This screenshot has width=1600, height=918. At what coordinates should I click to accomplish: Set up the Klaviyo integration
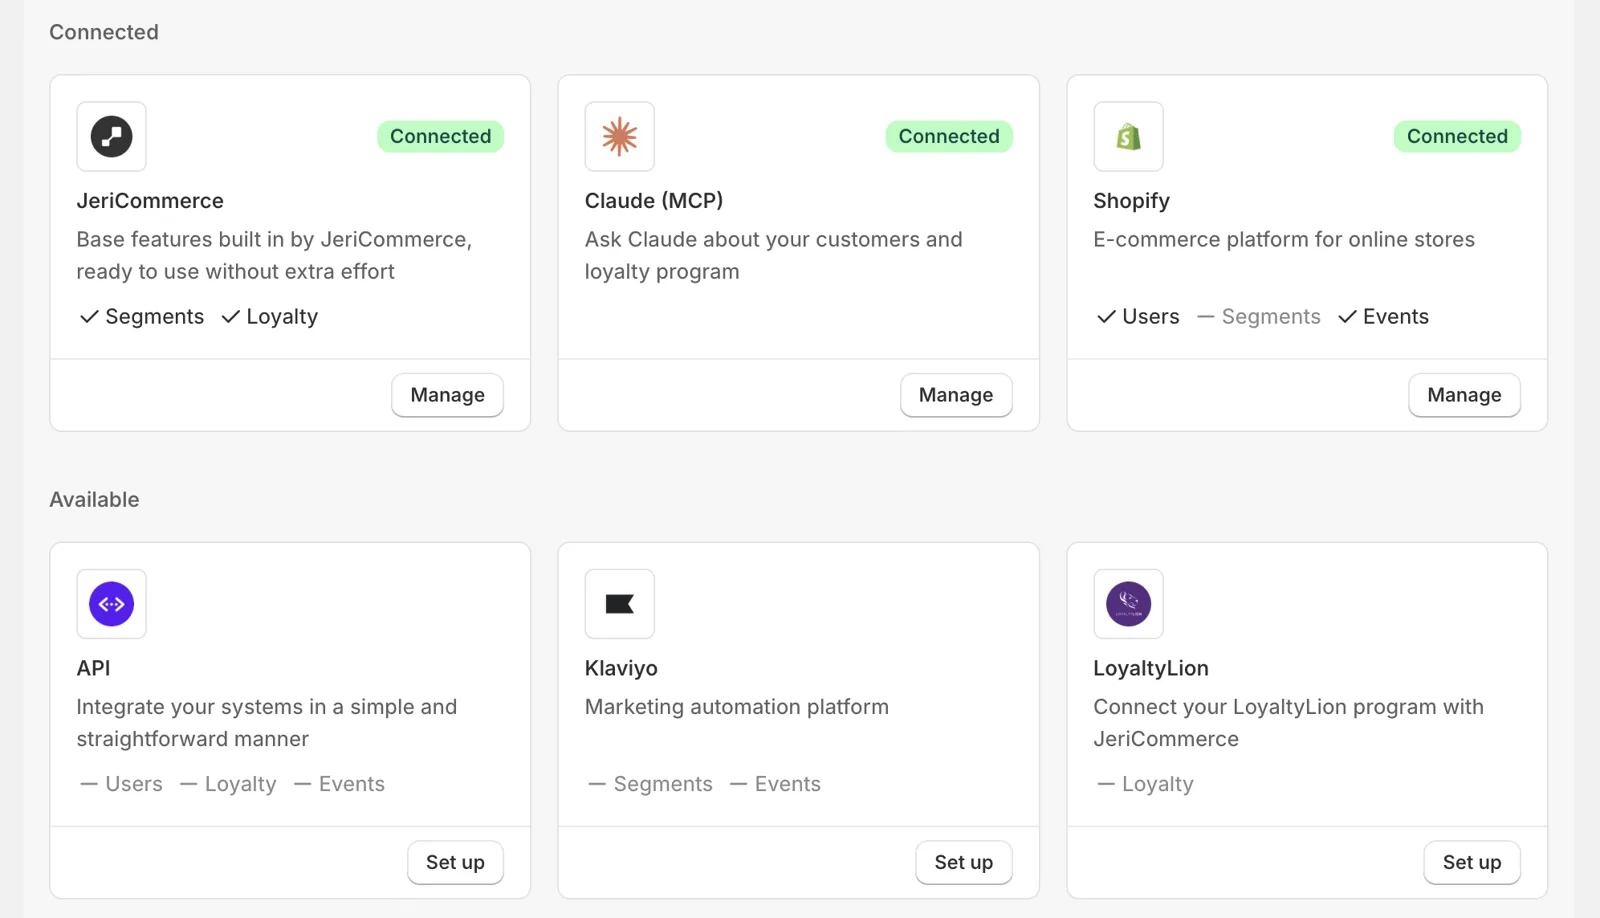pos(964,862)
